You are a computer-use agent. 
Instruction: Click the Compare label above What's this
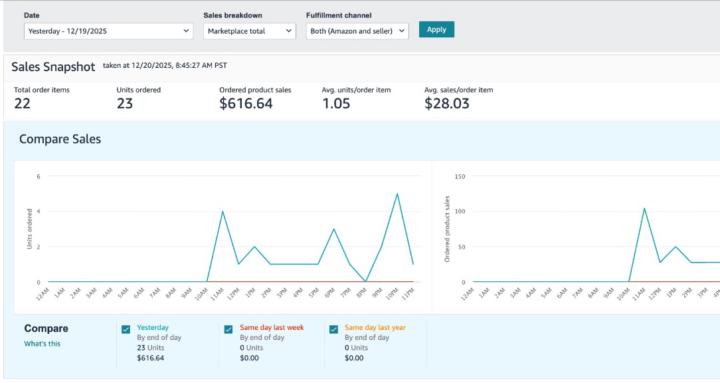[x=46, y=328]
